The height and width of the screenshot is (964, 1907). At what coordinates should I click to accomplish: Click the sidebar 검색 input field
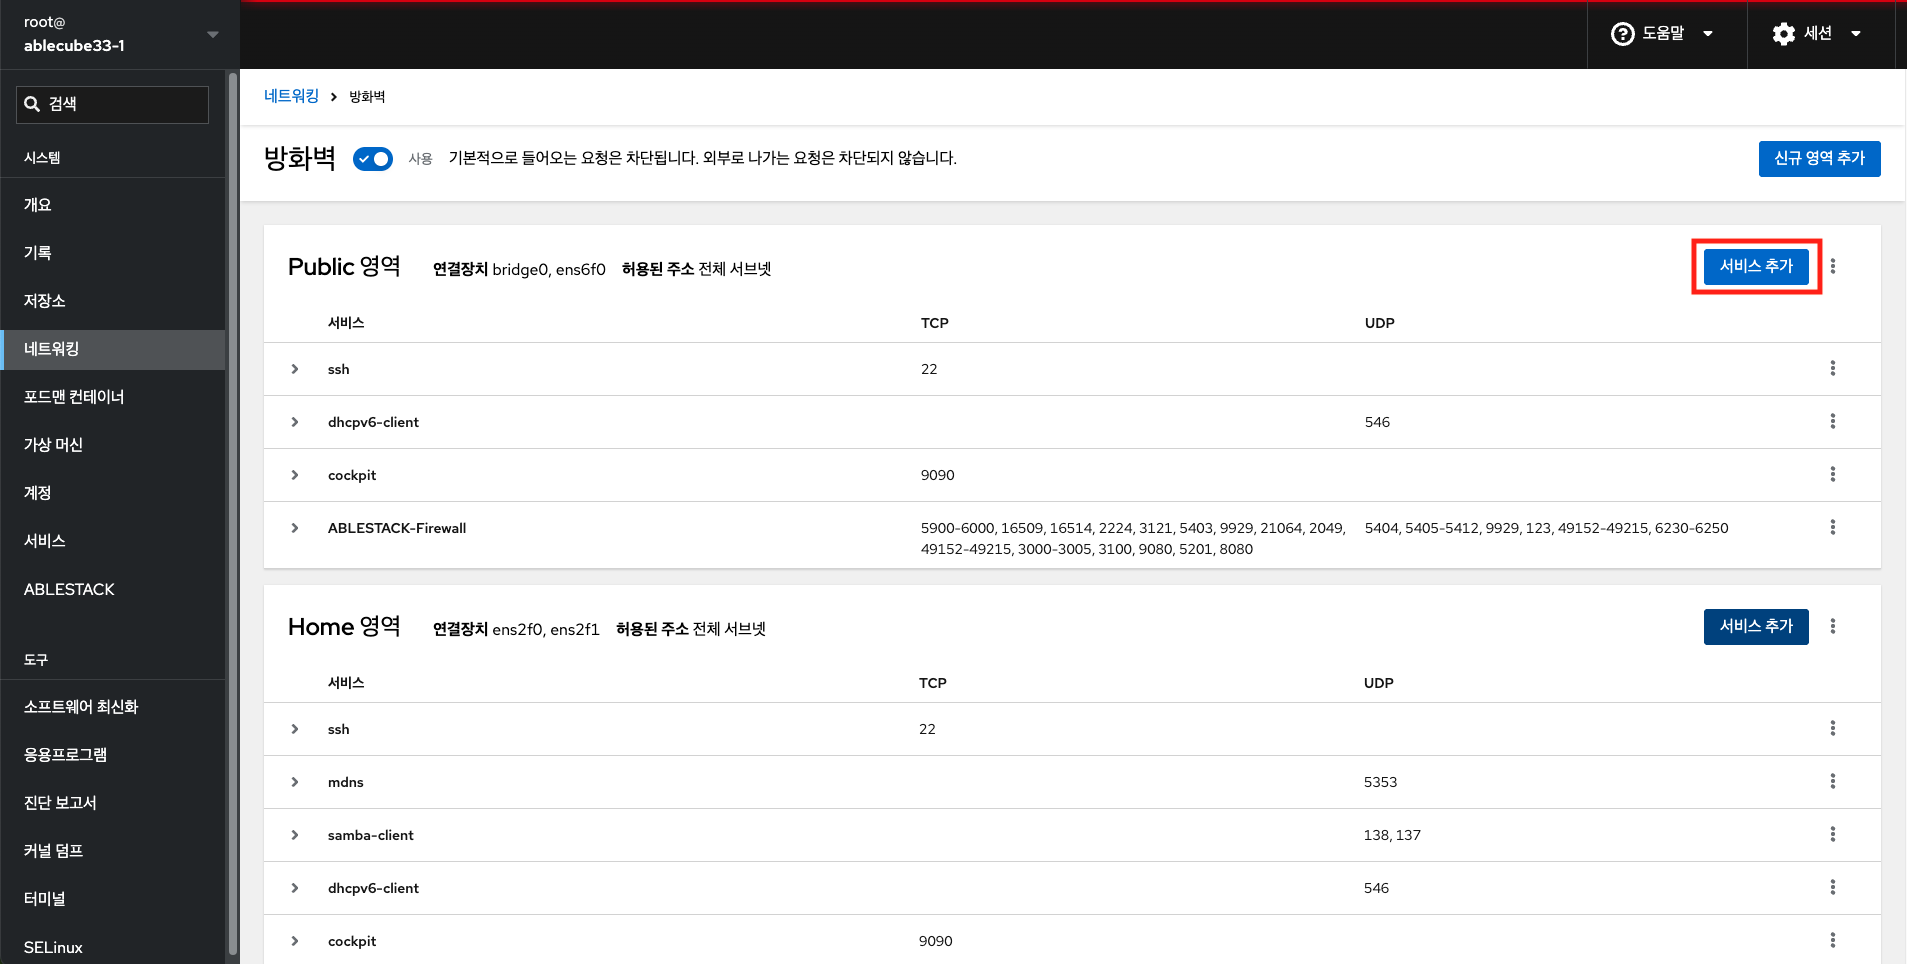(x=112, y=104)
